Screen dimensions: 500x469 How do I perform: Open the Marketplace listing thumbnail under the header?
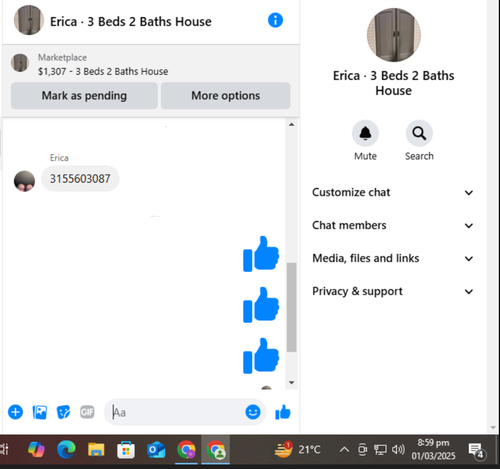(20, 63)
